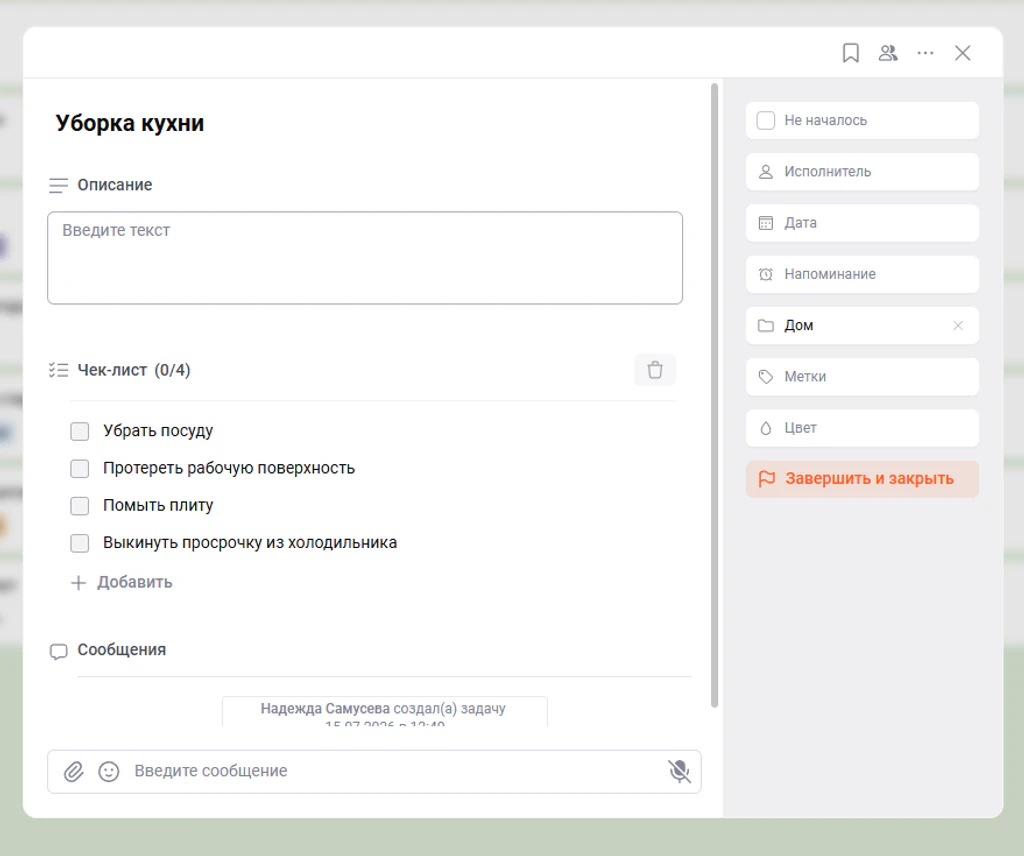
Task: Open the Дата date picker field
Action: click(x=862, y=223)
